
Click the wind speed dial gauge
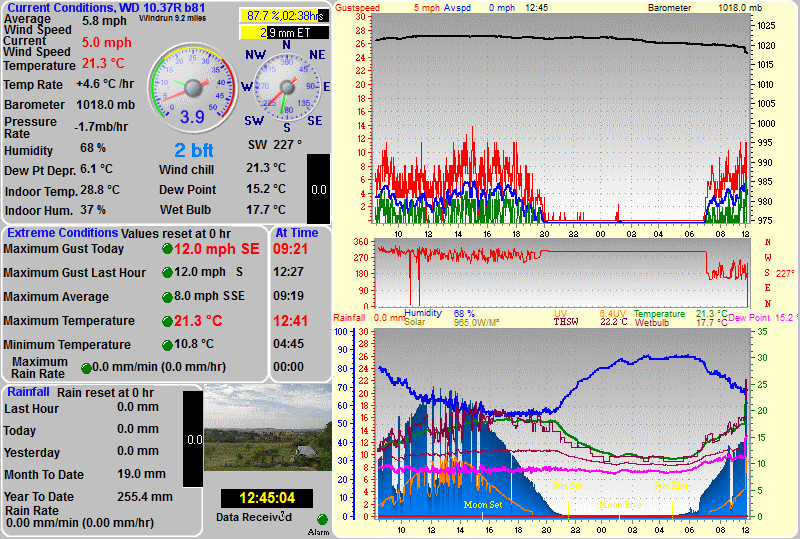coord(193,88)
